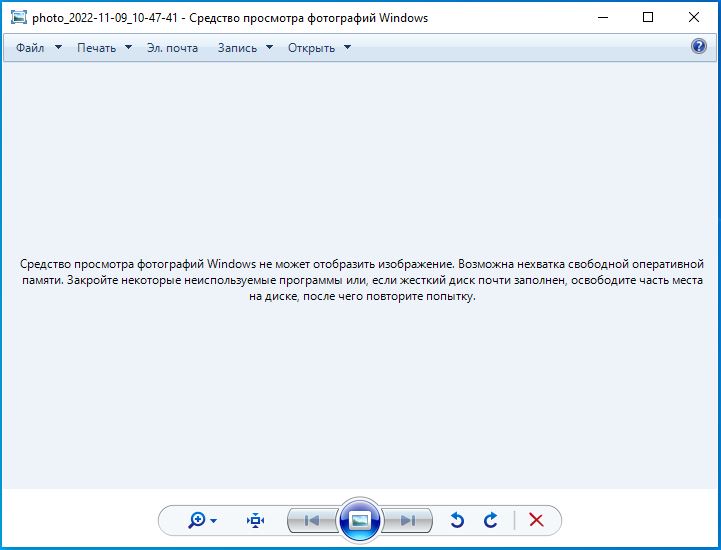Go to the next photo
The width and height of the screenshot is (721, 550).
[407, 521]
